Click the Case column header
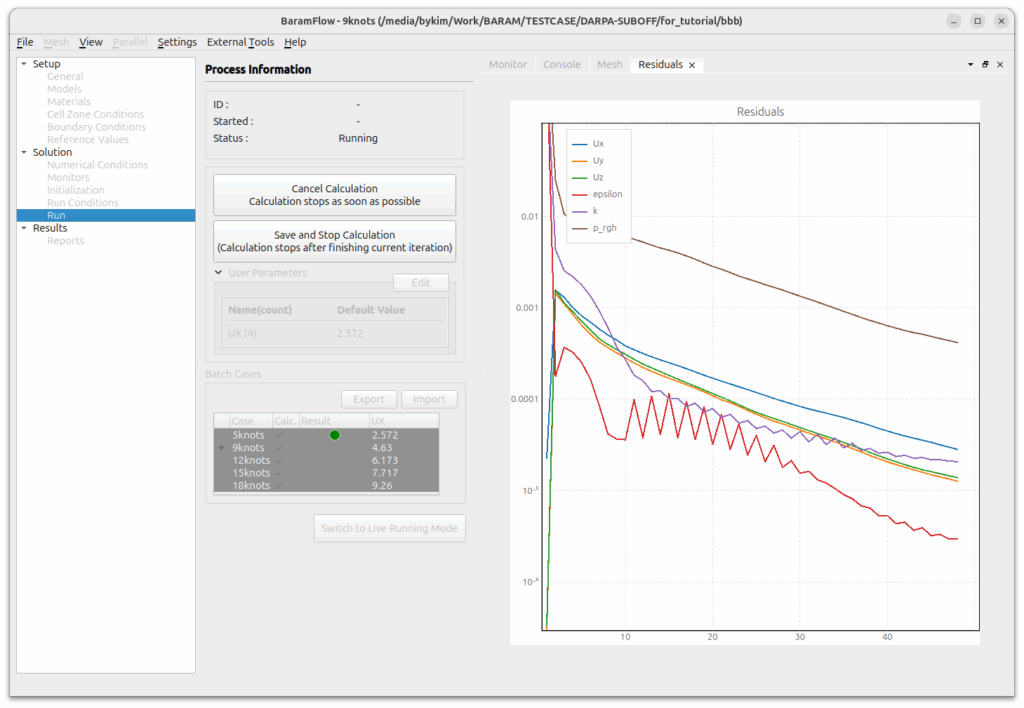The width and height of the screenshot is (1024, 708). point(250,421)
